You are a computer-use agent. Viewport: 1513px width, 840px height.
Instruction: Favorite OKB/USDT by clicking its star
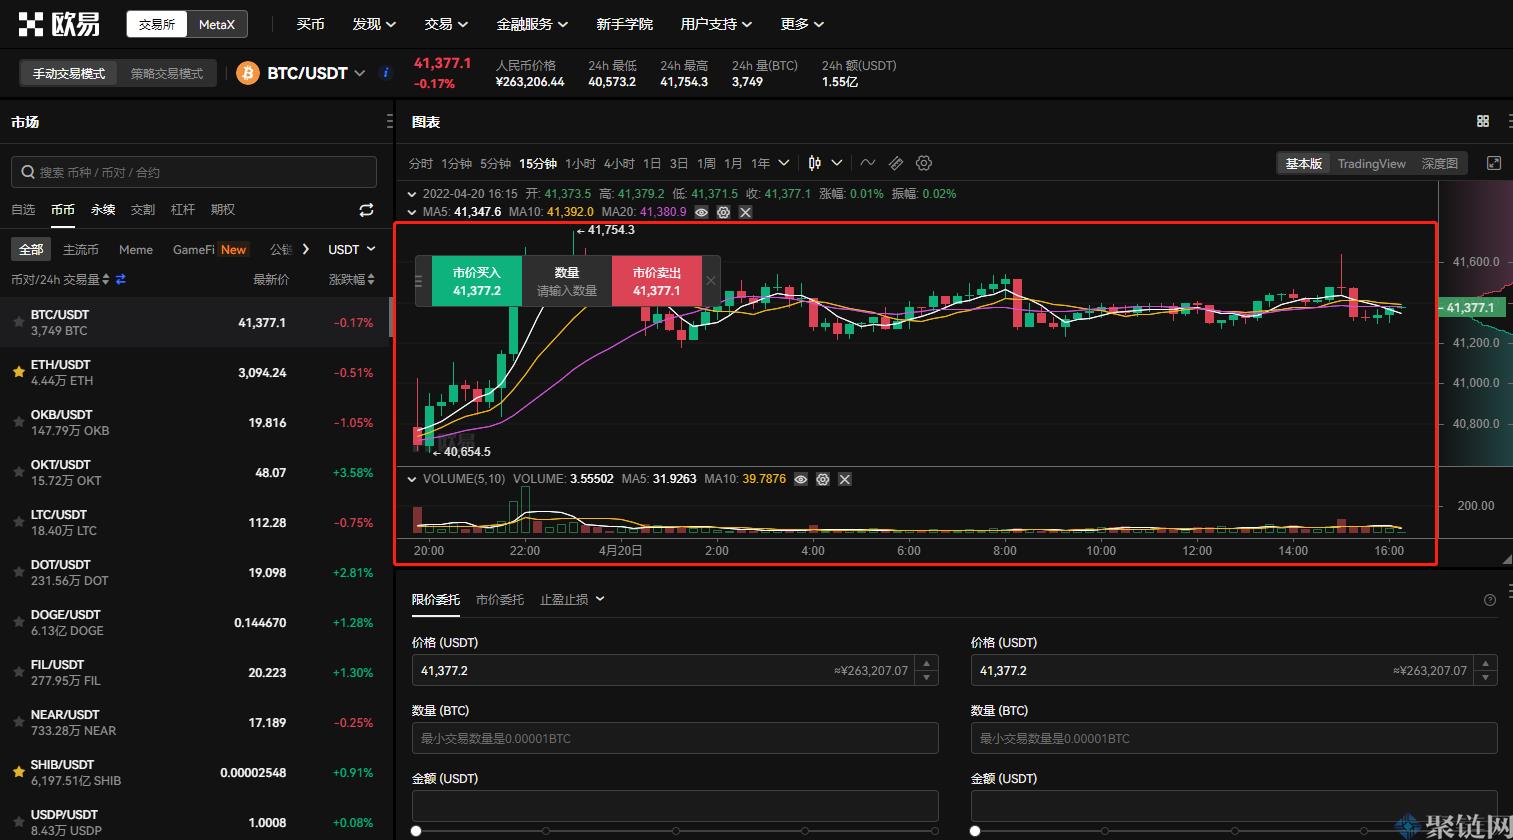coord(17,422)
